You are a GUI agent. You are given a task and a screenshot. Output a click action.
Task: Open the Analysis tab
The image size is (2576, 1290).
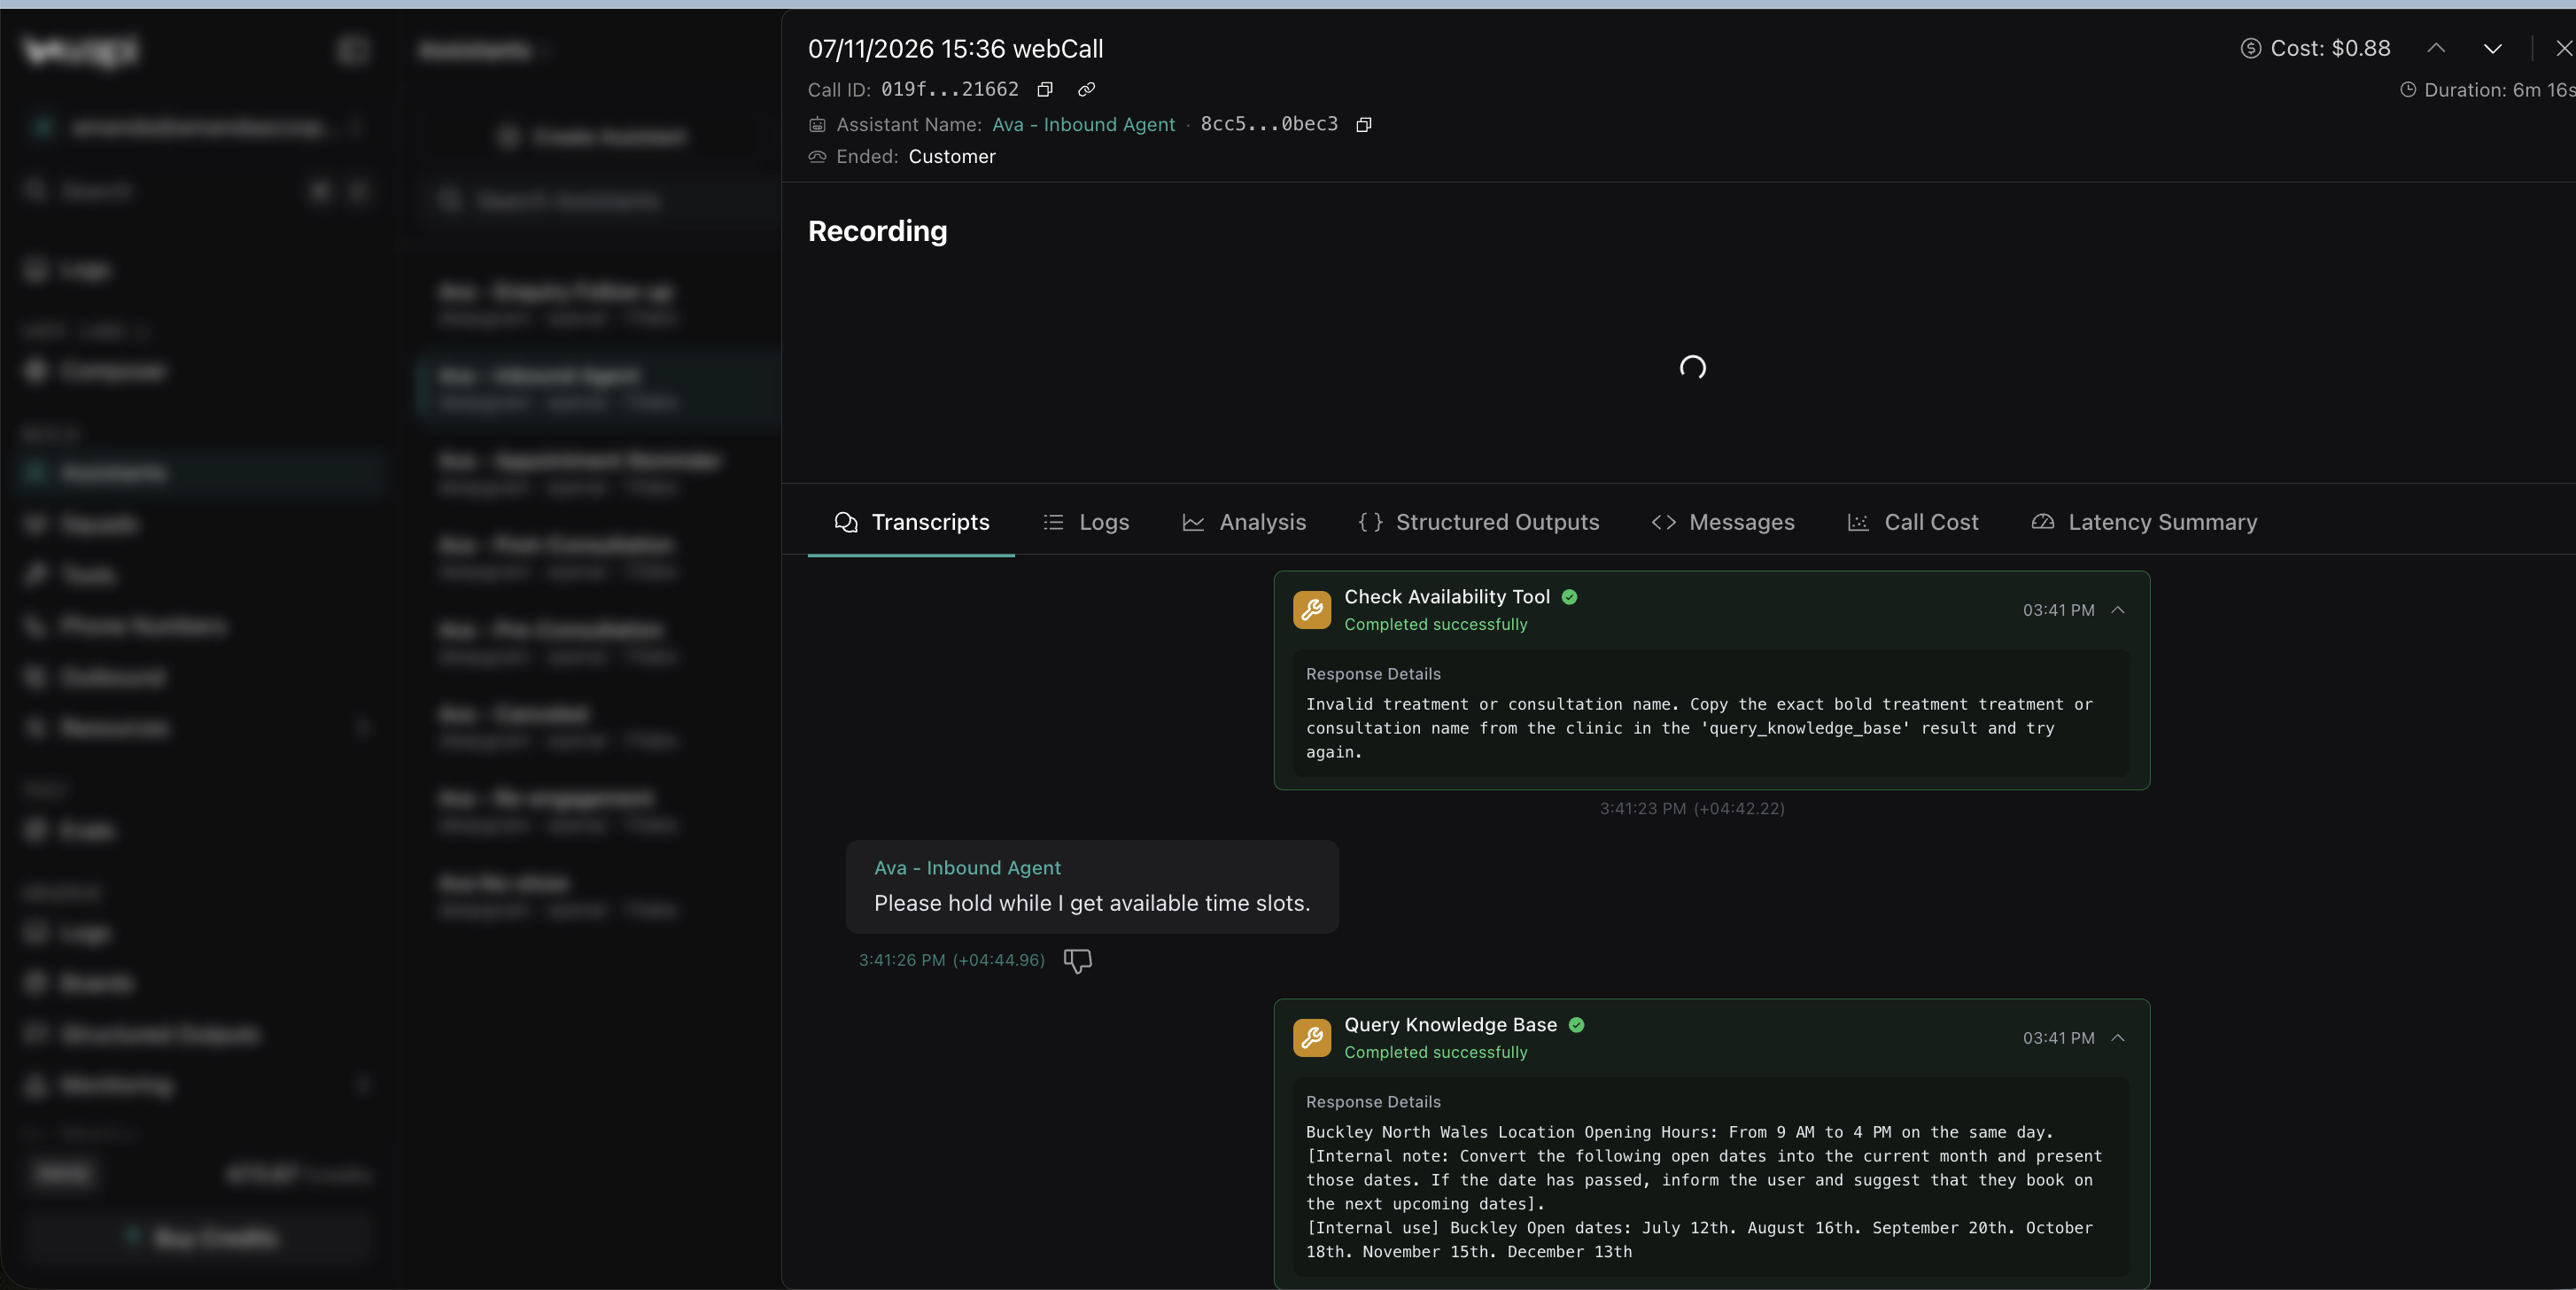click(1243, 522)
